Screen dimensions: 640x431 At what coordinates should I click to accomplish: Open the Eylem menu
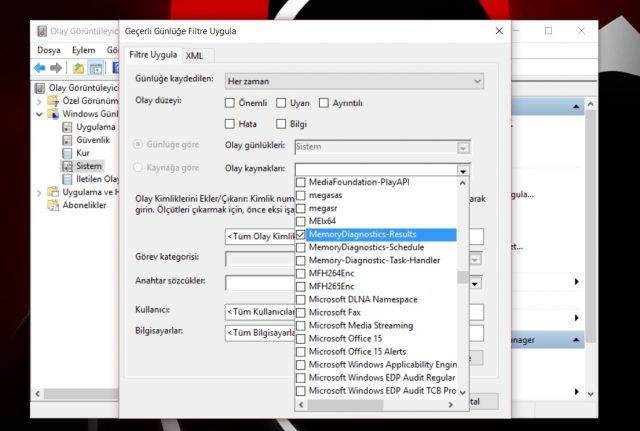coord(84,50)
